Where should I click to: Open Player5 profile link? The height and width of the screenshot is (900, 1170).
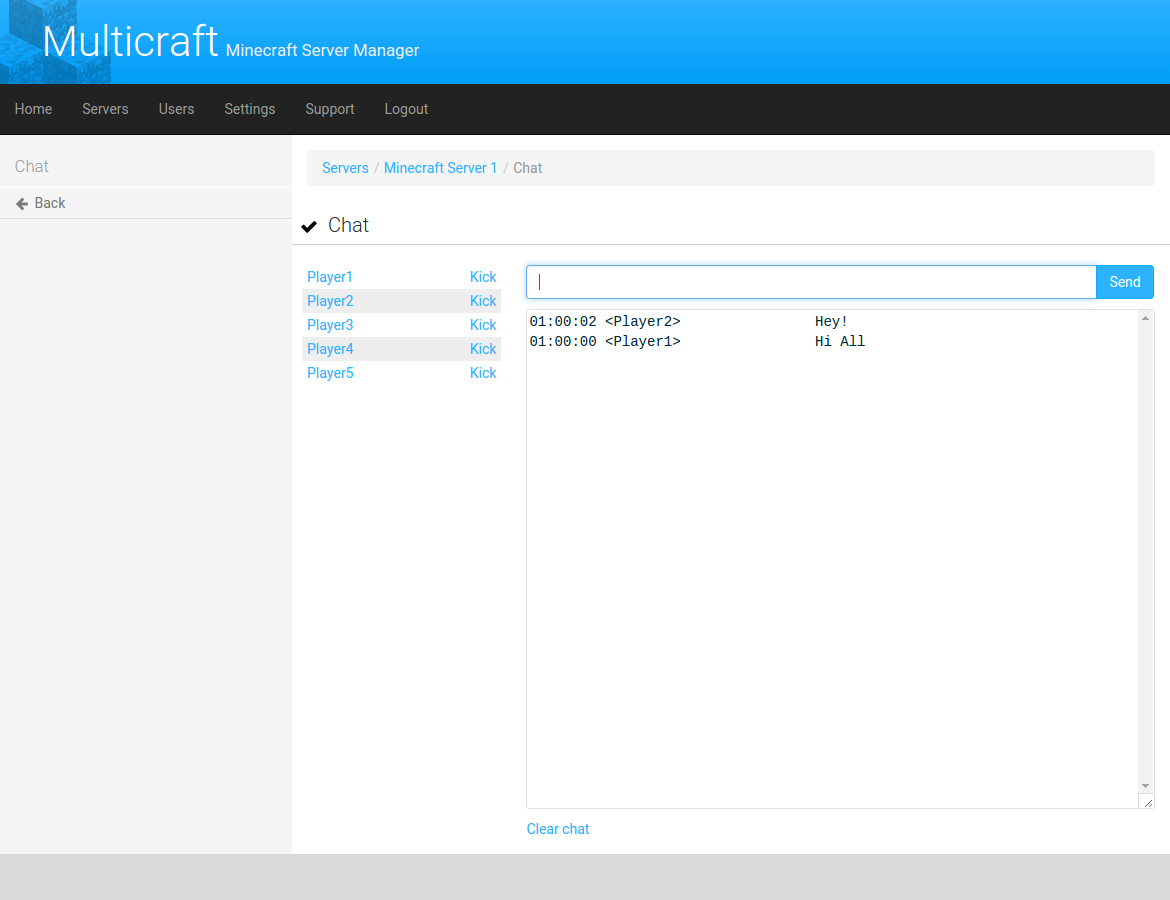331,372
